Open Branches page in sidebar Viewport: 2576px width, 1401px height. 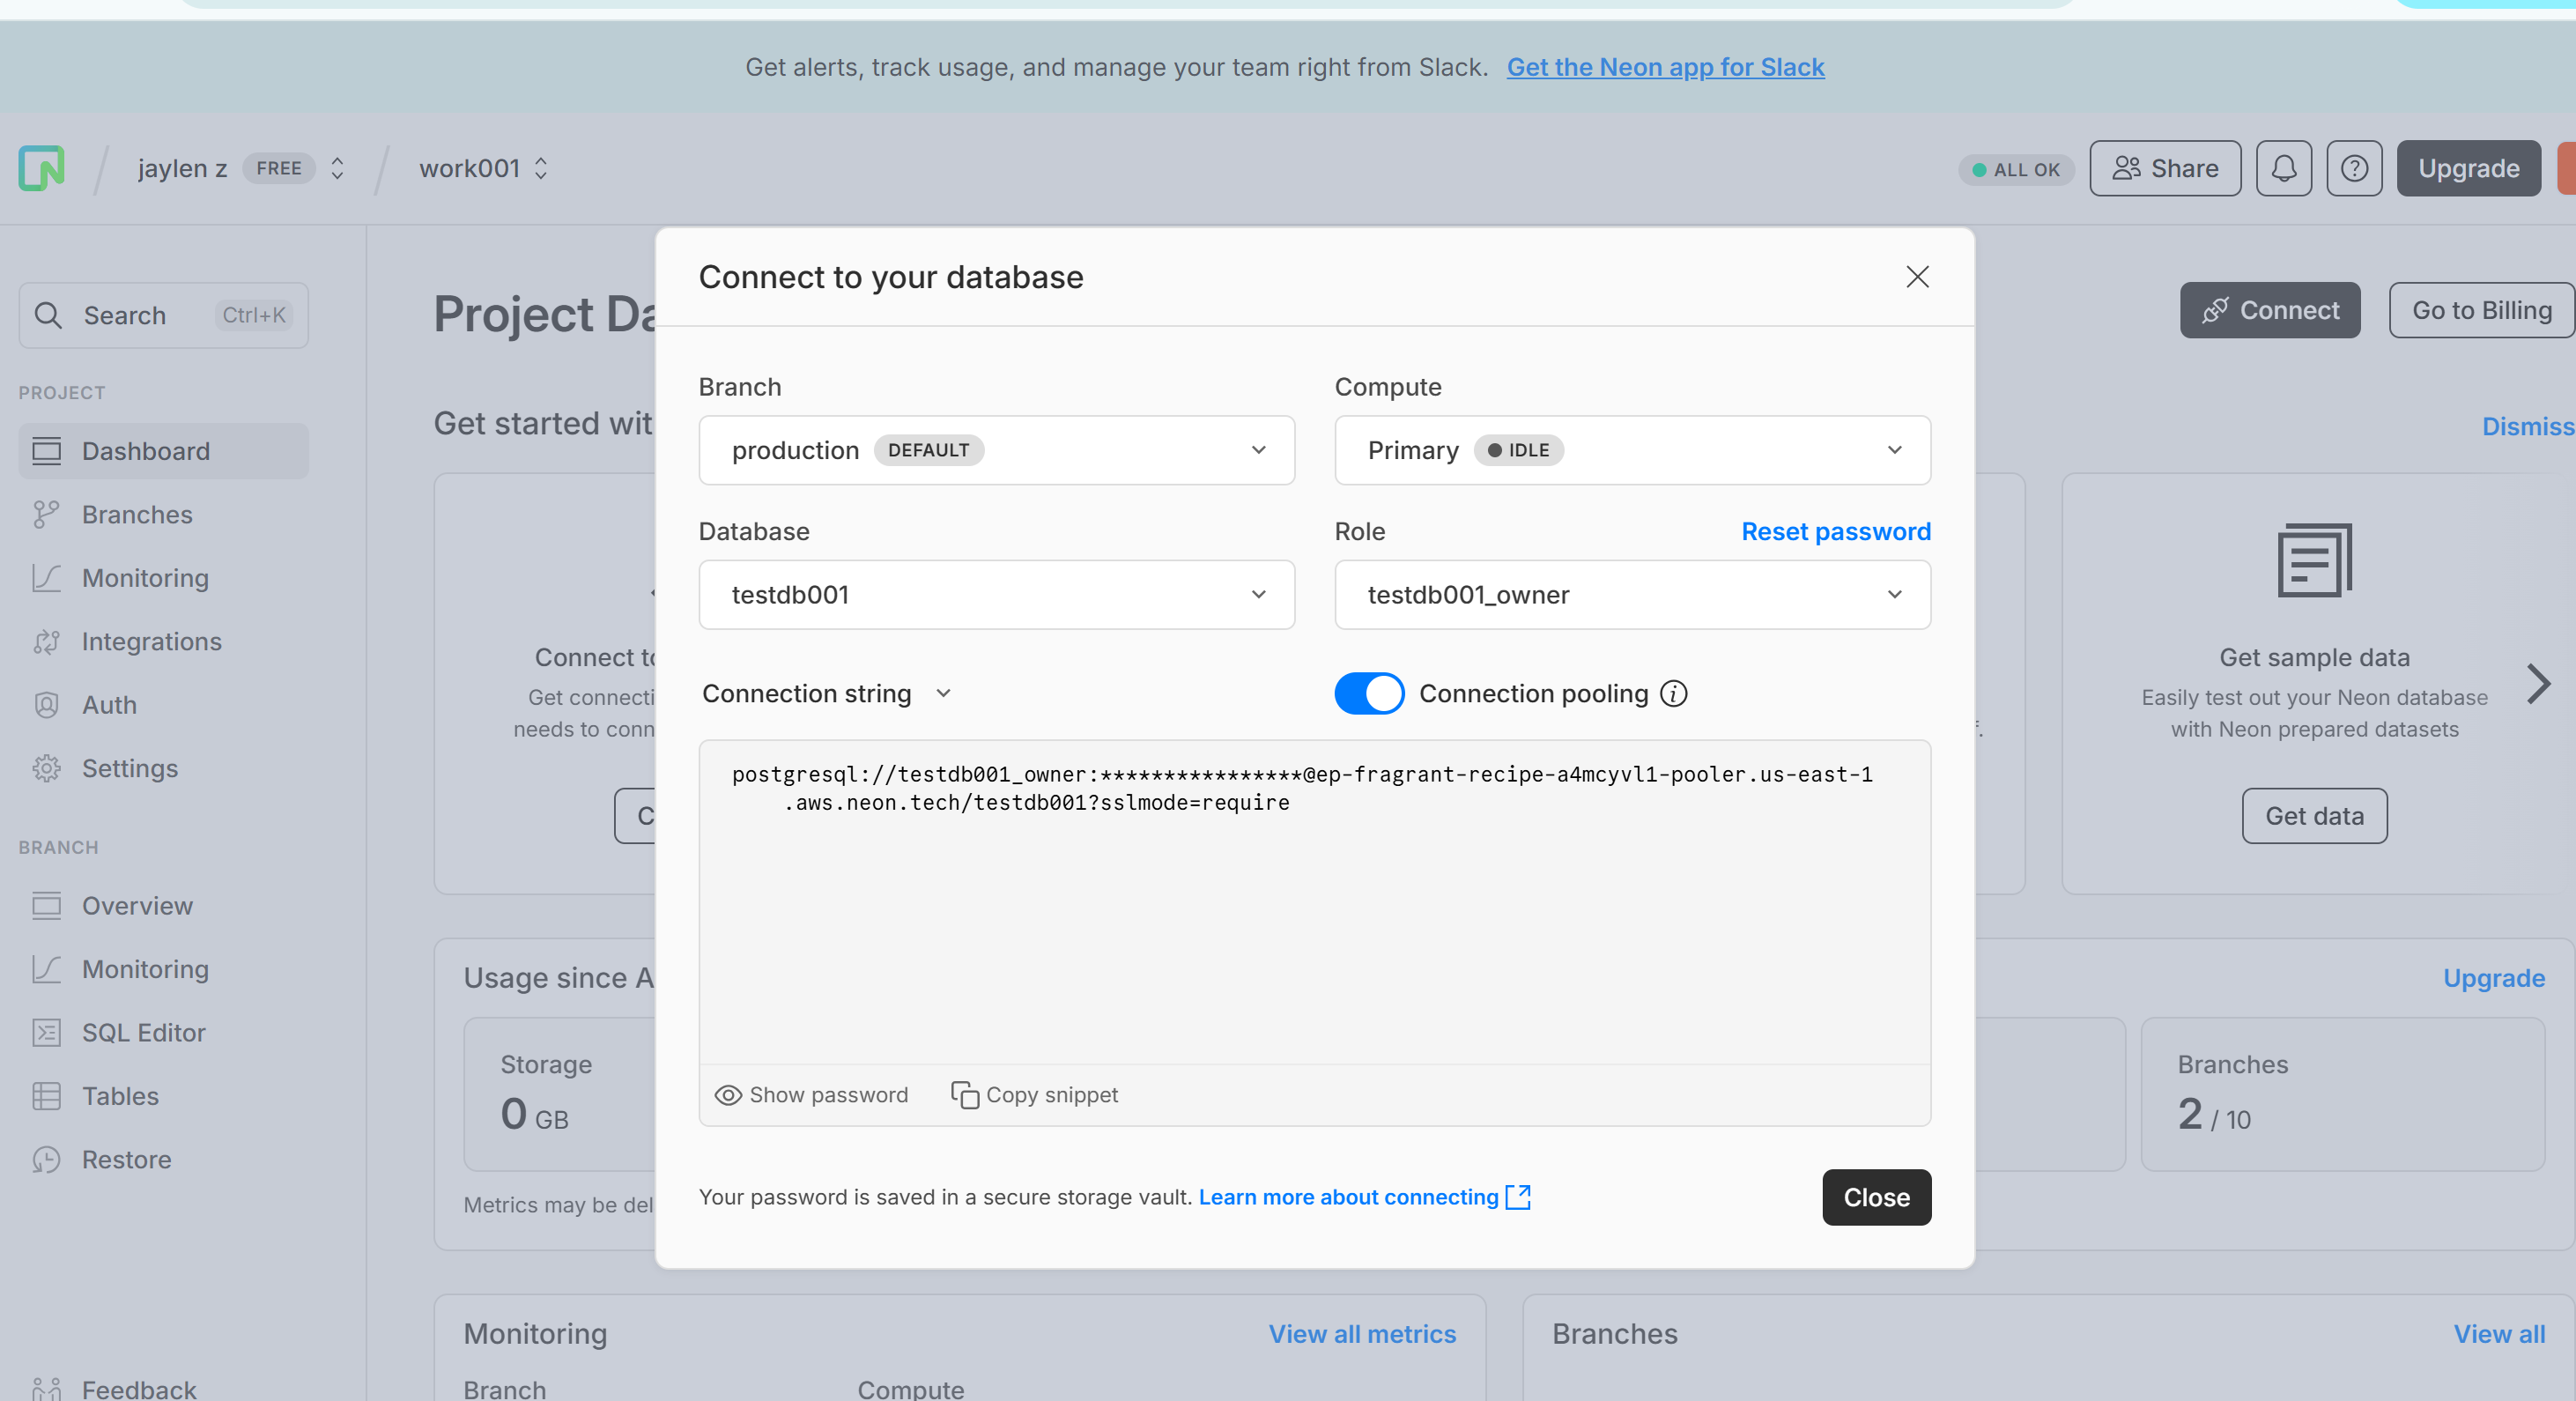click(x=137, y=514)
